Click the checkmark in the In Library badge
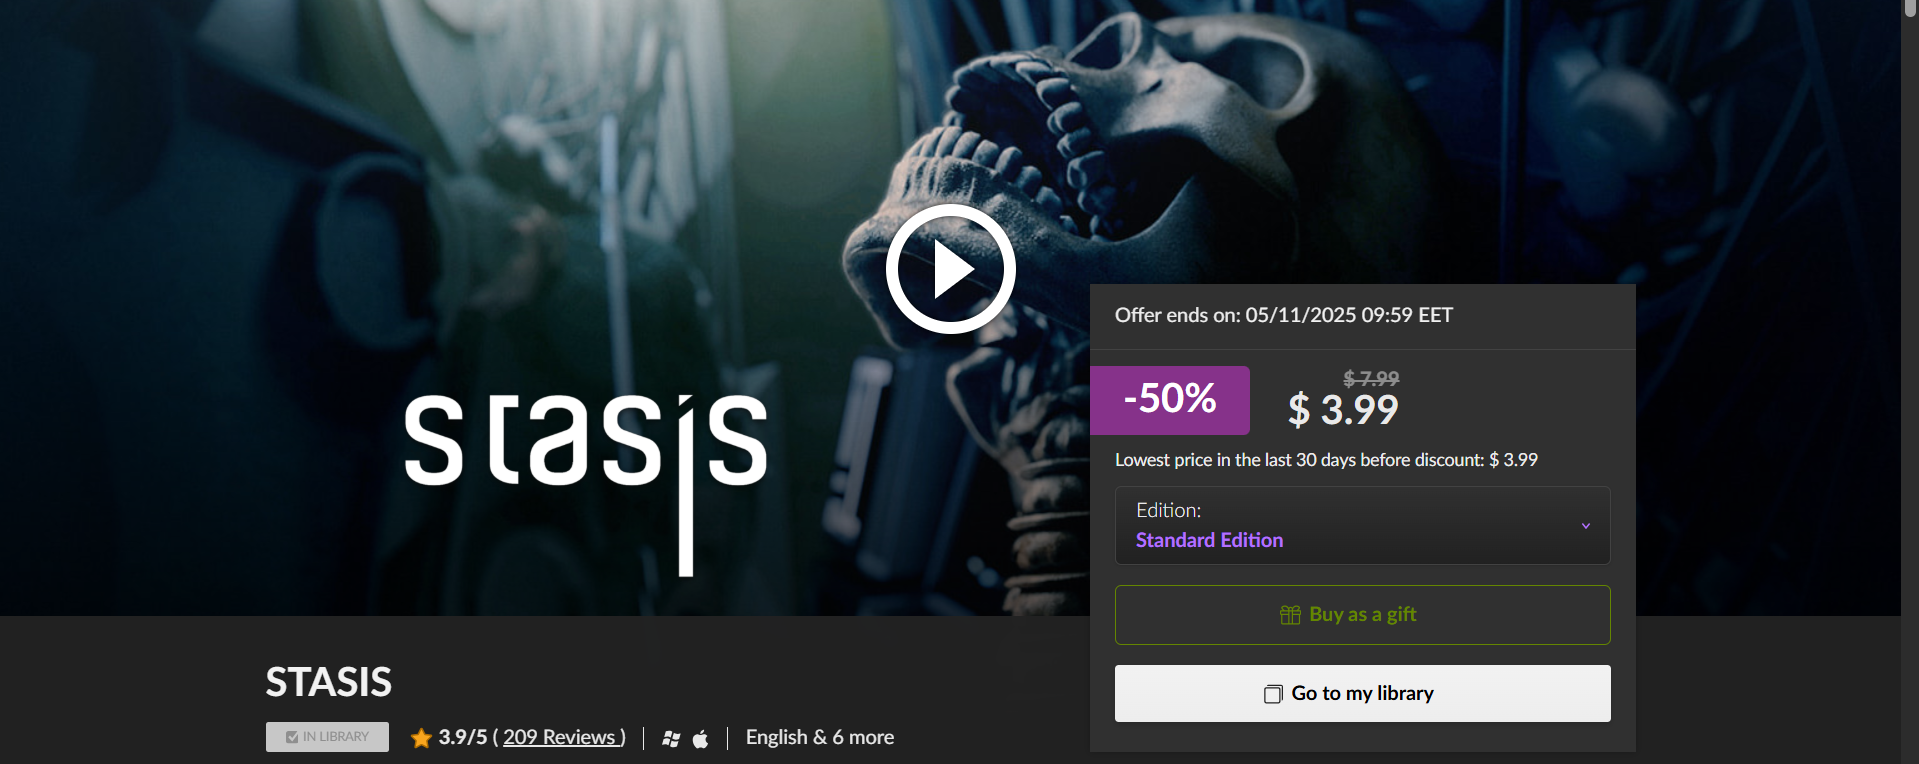This screenshot has height=764, width=1919. pyautogui.click(x=292, y=737)
